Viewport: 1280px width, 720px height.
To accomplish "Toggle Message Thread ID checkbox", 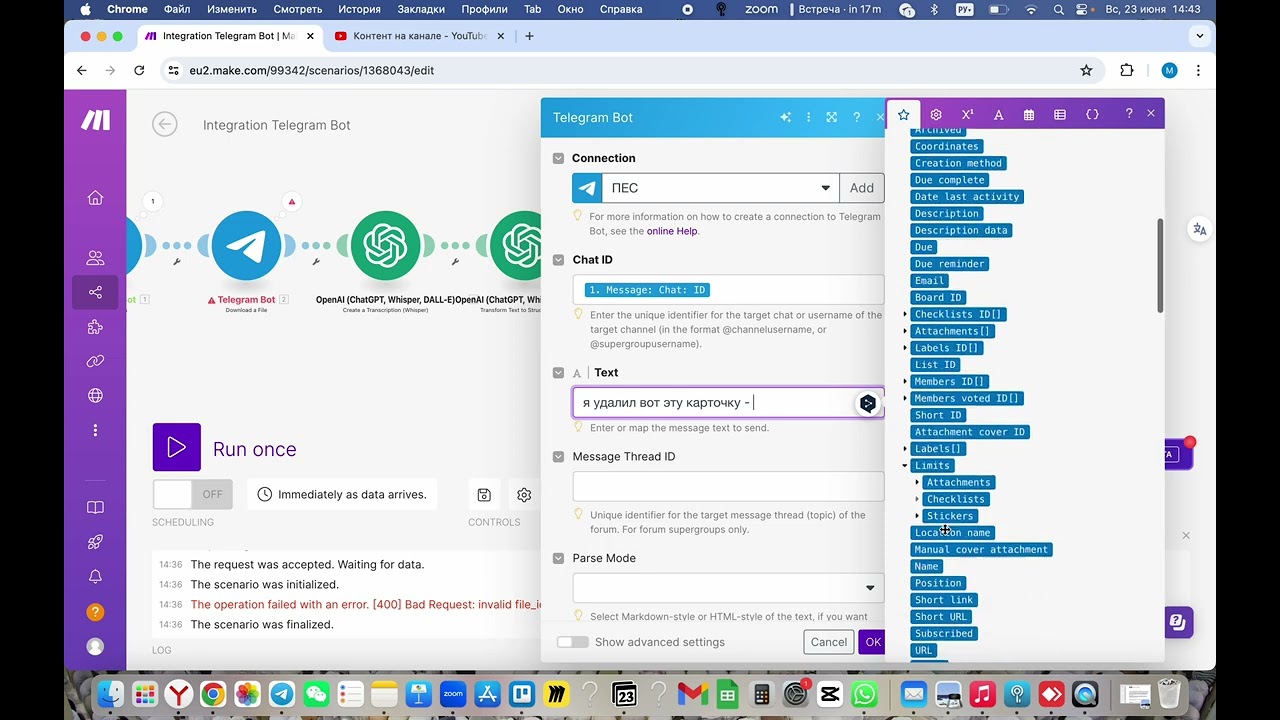I will (559, 457).
